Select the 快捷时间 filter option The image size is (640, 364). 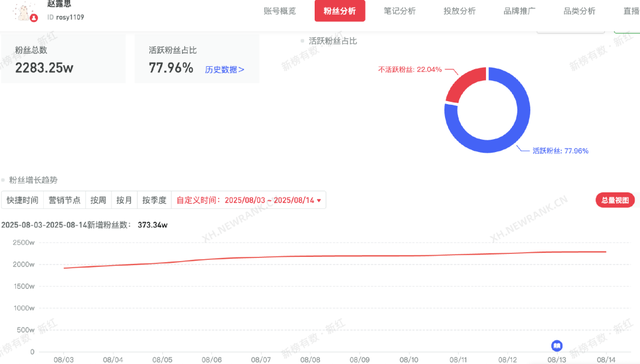click(22, 200)
